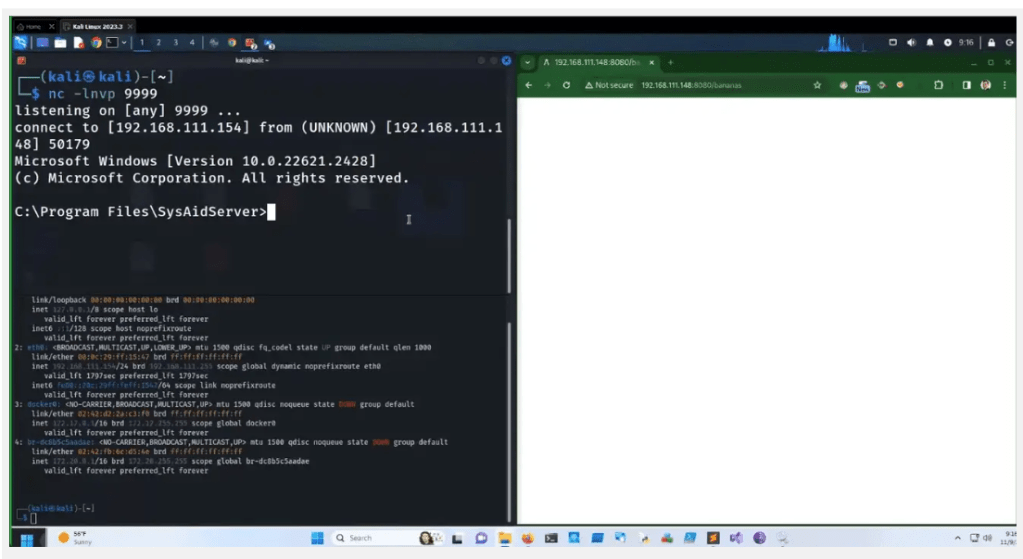1023x559 pixels.
Task: Open the Kali applications menu icon
Action: [x=21, y=43]
